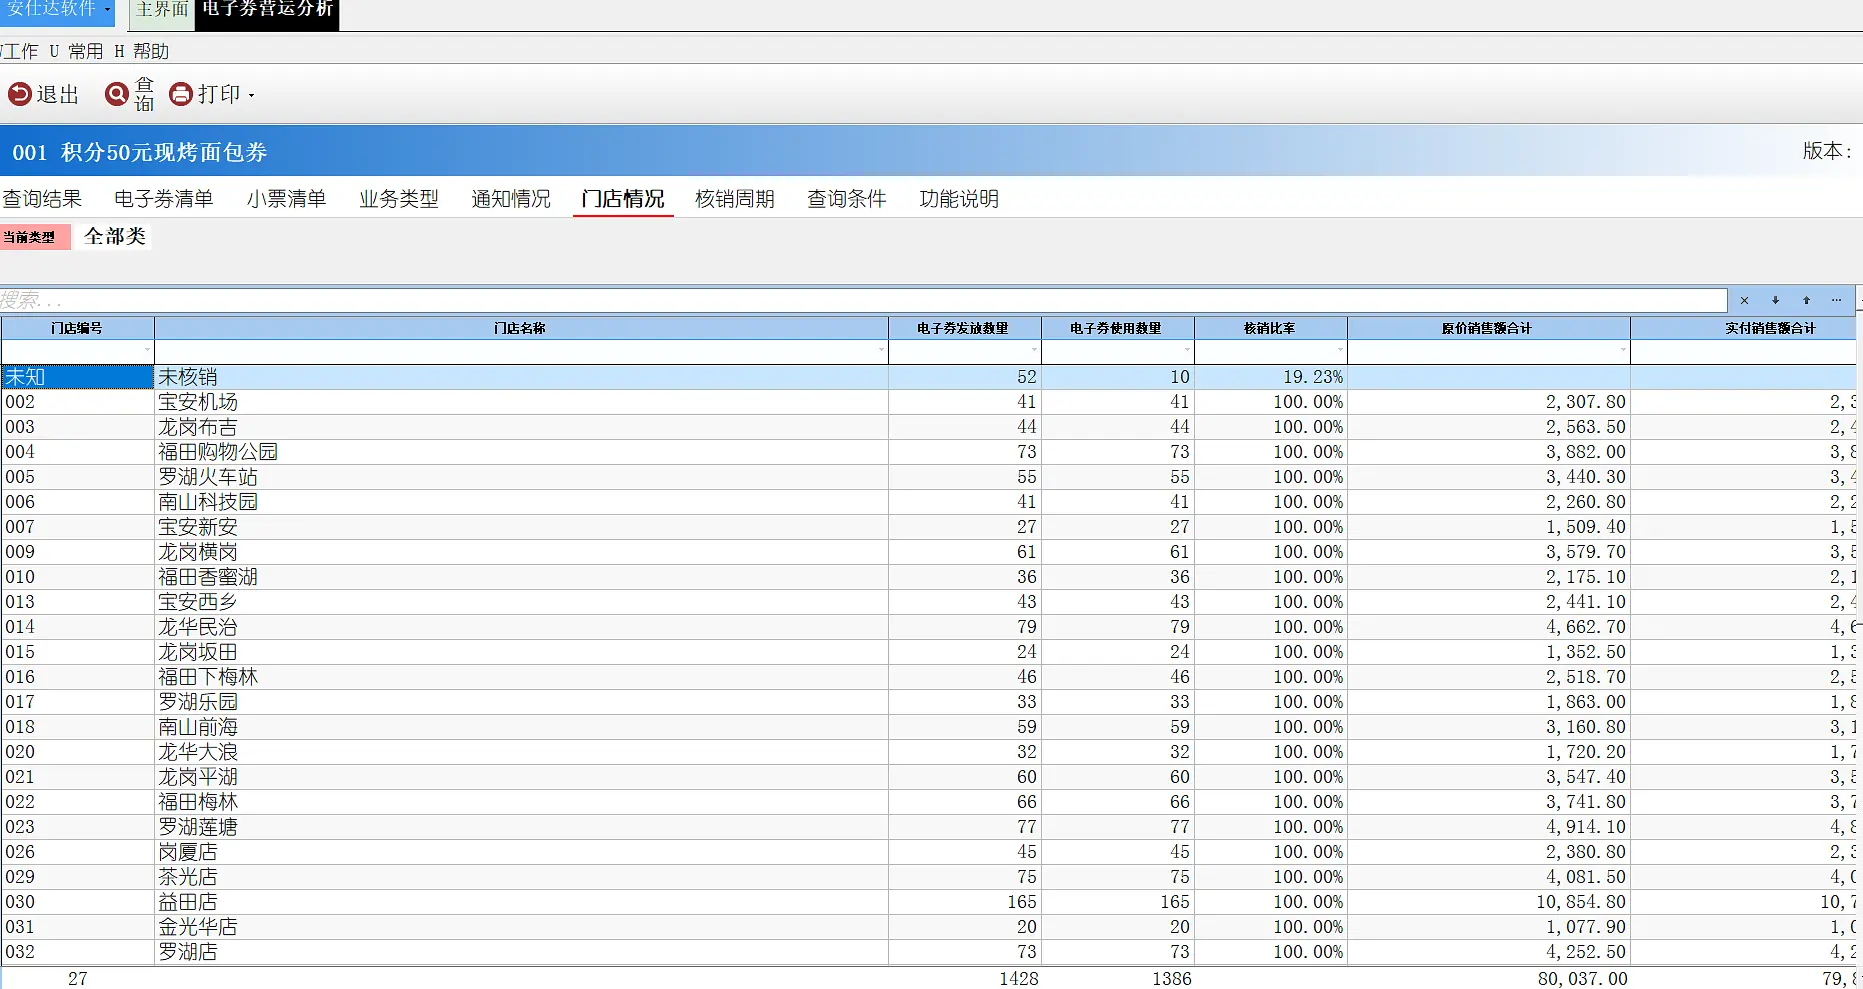The height and width of the screenshot is (989, 1863).
Task: Sort by the 核销比率 column header
Action: coord(1270,328)
